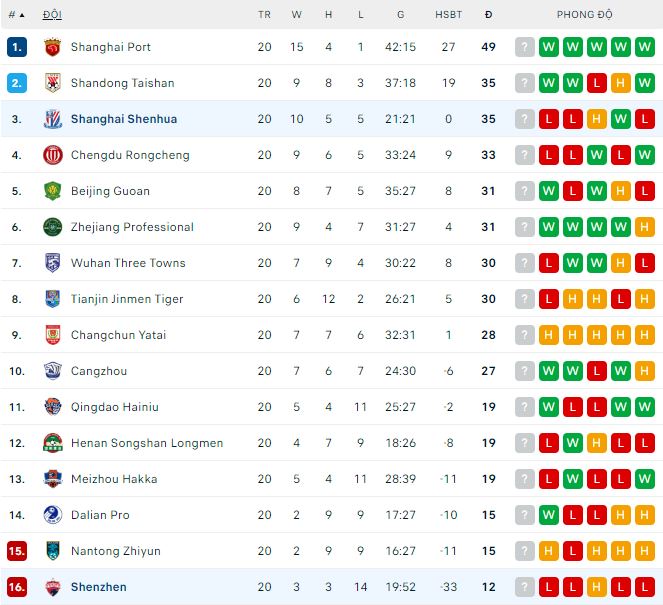Click the Nantong Zhiyun team badge

coord(53,551)
